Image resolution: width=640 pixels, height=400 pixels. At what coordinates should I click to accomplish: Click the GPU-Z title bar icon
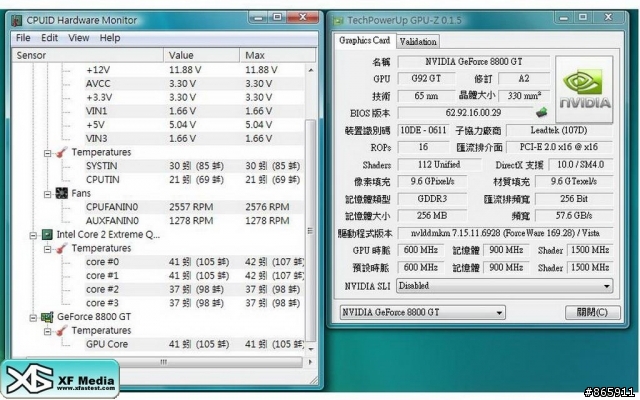click(338, 21)
